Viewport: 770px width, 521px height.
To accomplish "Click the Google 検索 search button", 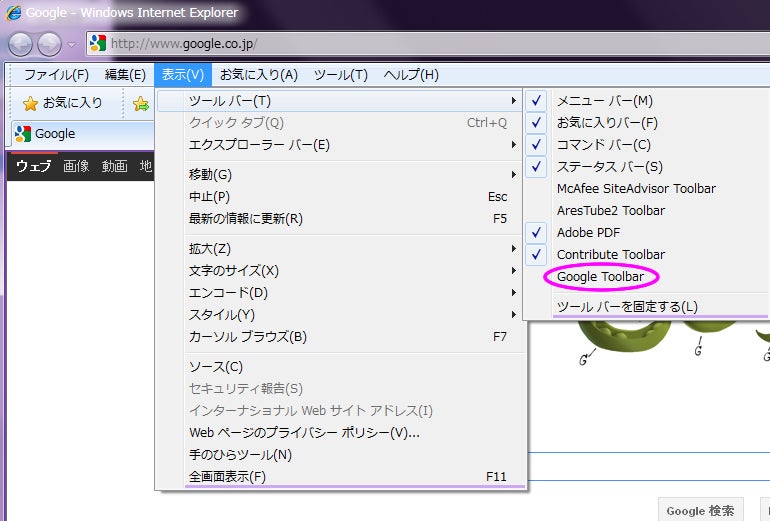I will [700, 511].
